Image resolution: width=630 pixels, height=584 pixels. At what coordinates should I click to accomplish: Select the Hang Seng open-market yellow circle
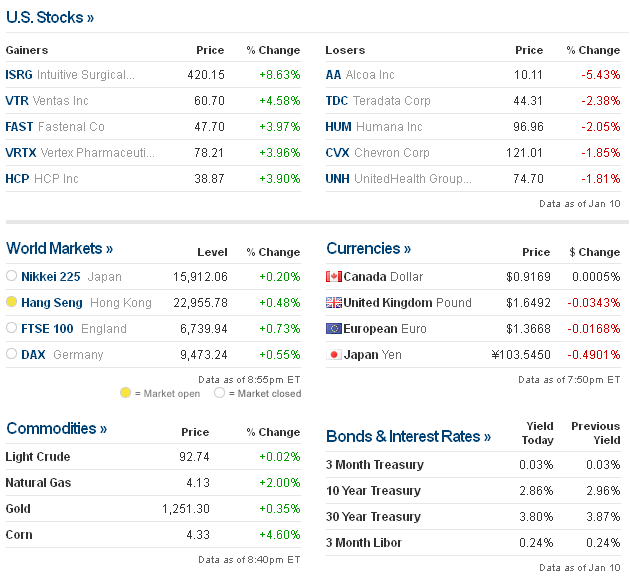12,302
